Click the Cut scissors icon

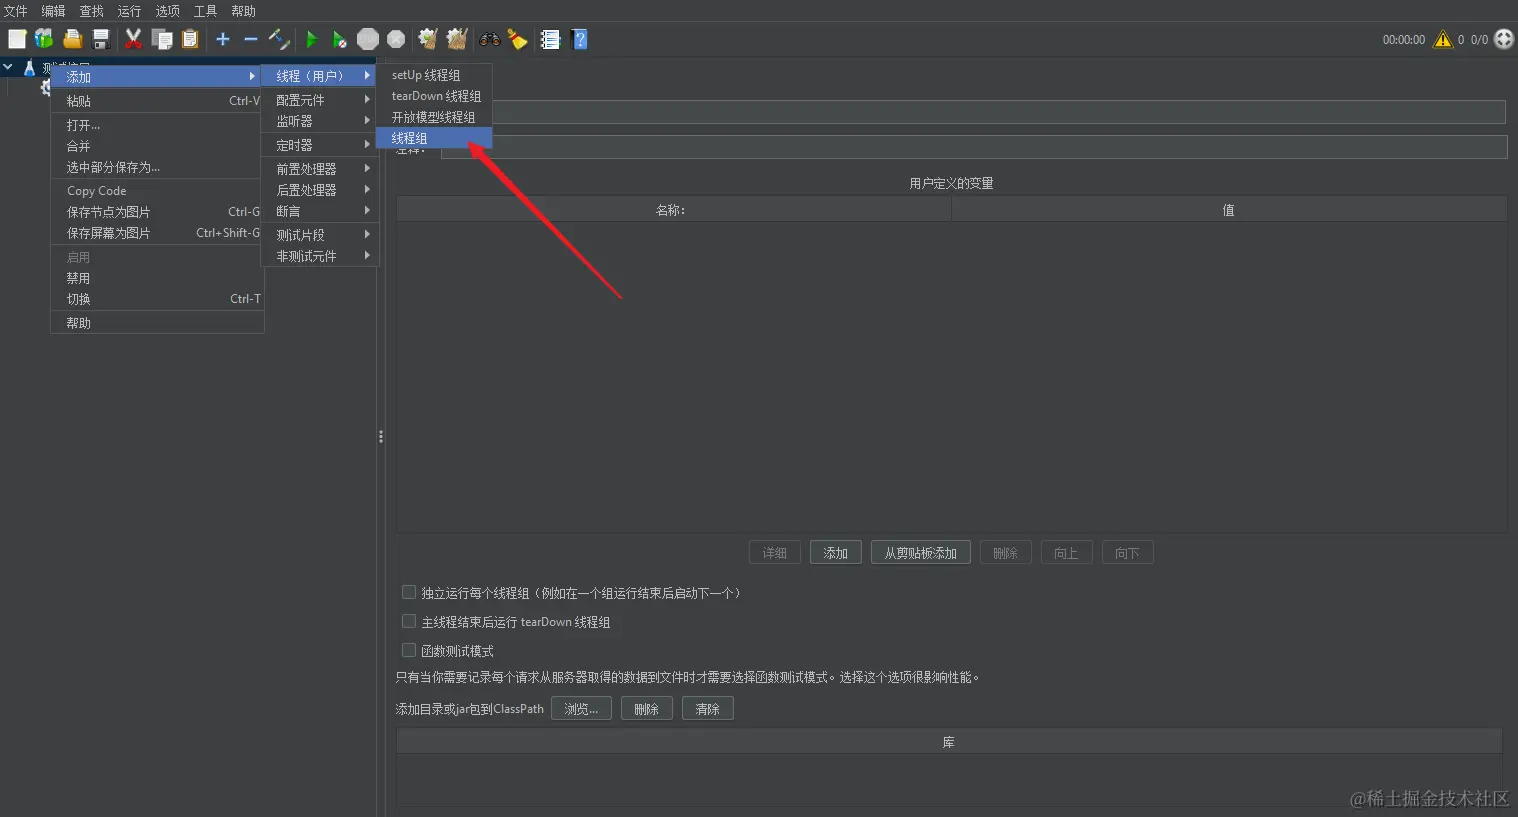(133, 39)
